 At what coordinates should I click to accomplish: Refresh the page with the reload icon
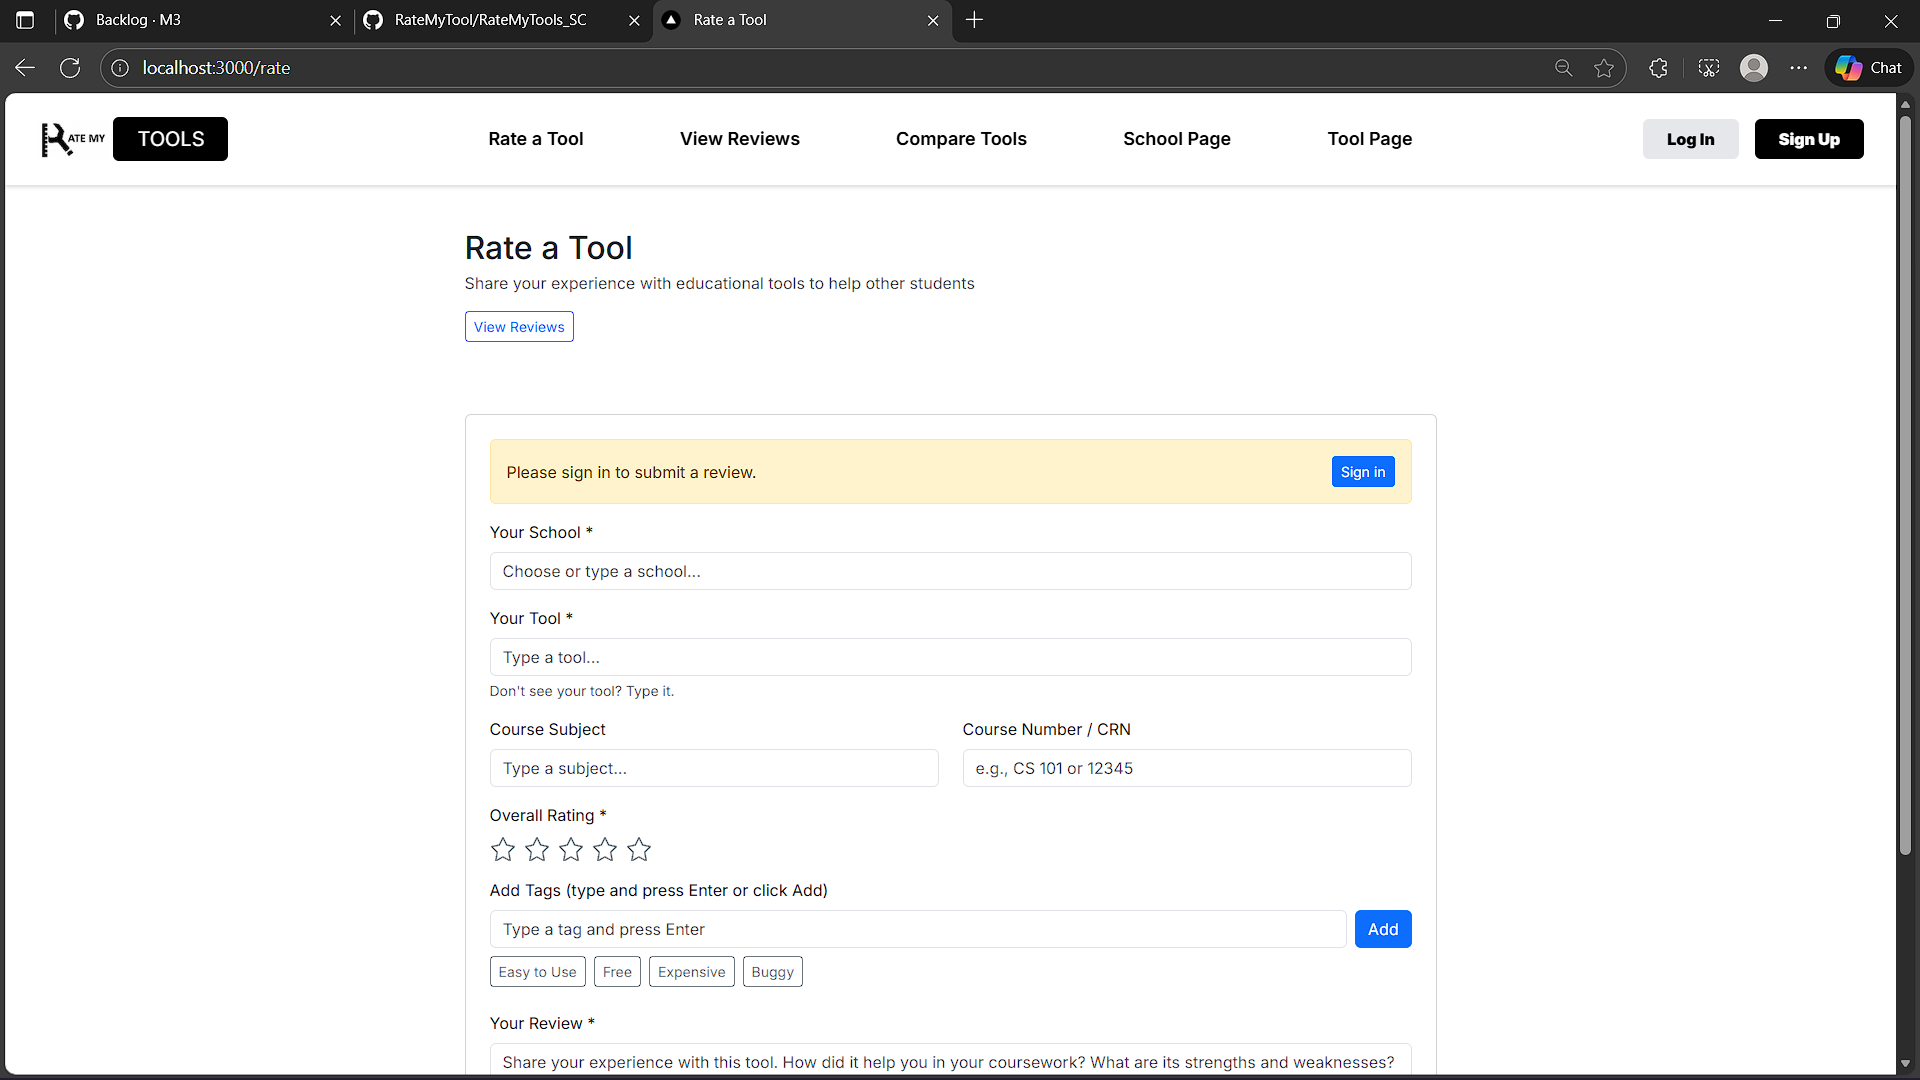tap(70, 68)
